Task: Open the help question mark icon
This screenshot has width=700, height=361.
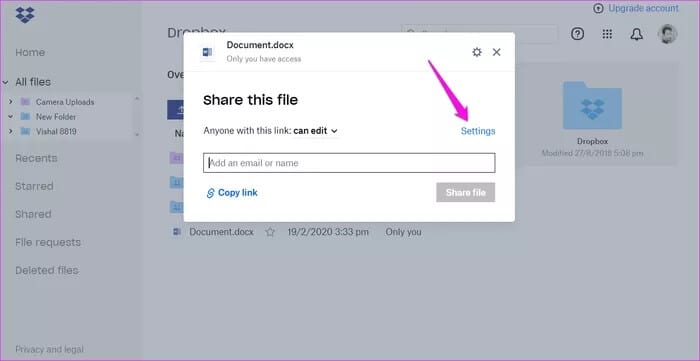Action: point(578,34)
